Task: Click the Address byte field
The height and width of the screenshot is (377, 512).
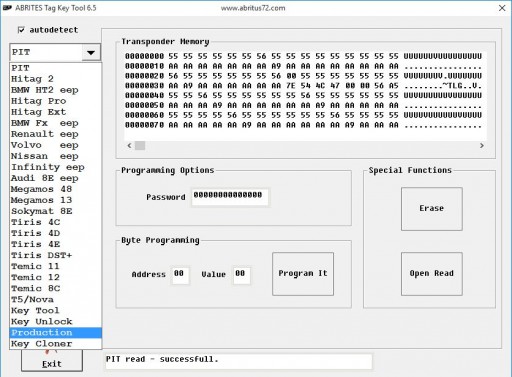Action: (180, 275)
